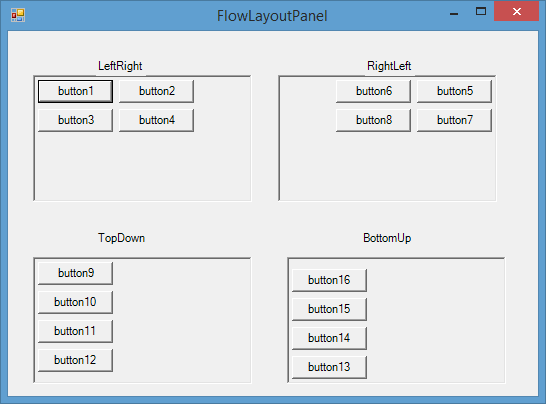Click button16 at the top of BottomUp

[x=329, y=280]
